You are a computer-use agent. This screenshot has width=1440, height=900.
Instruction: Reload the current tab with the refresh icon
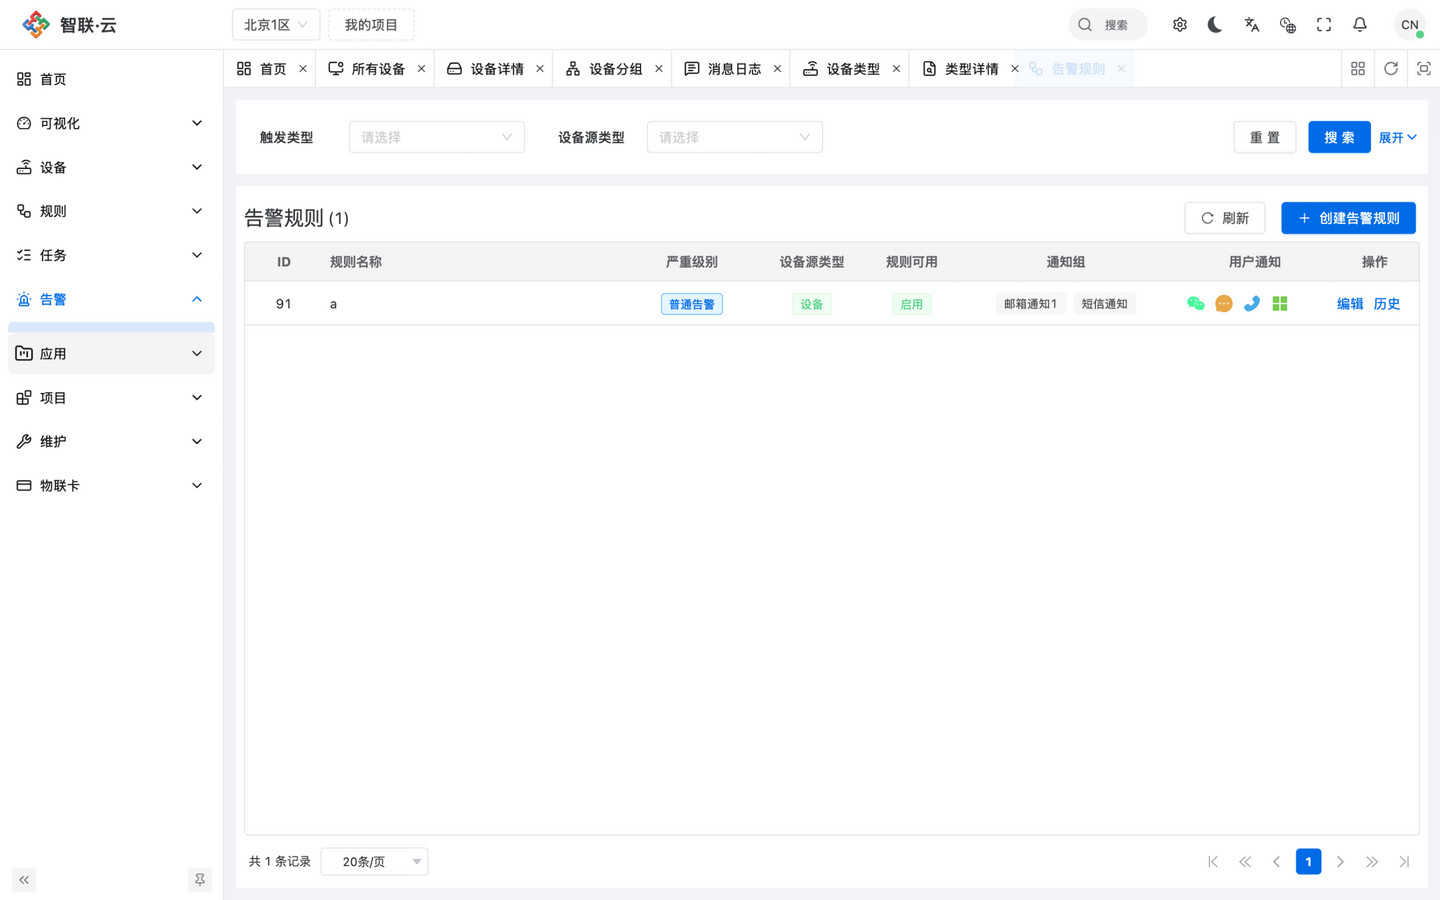(1391, 69)
